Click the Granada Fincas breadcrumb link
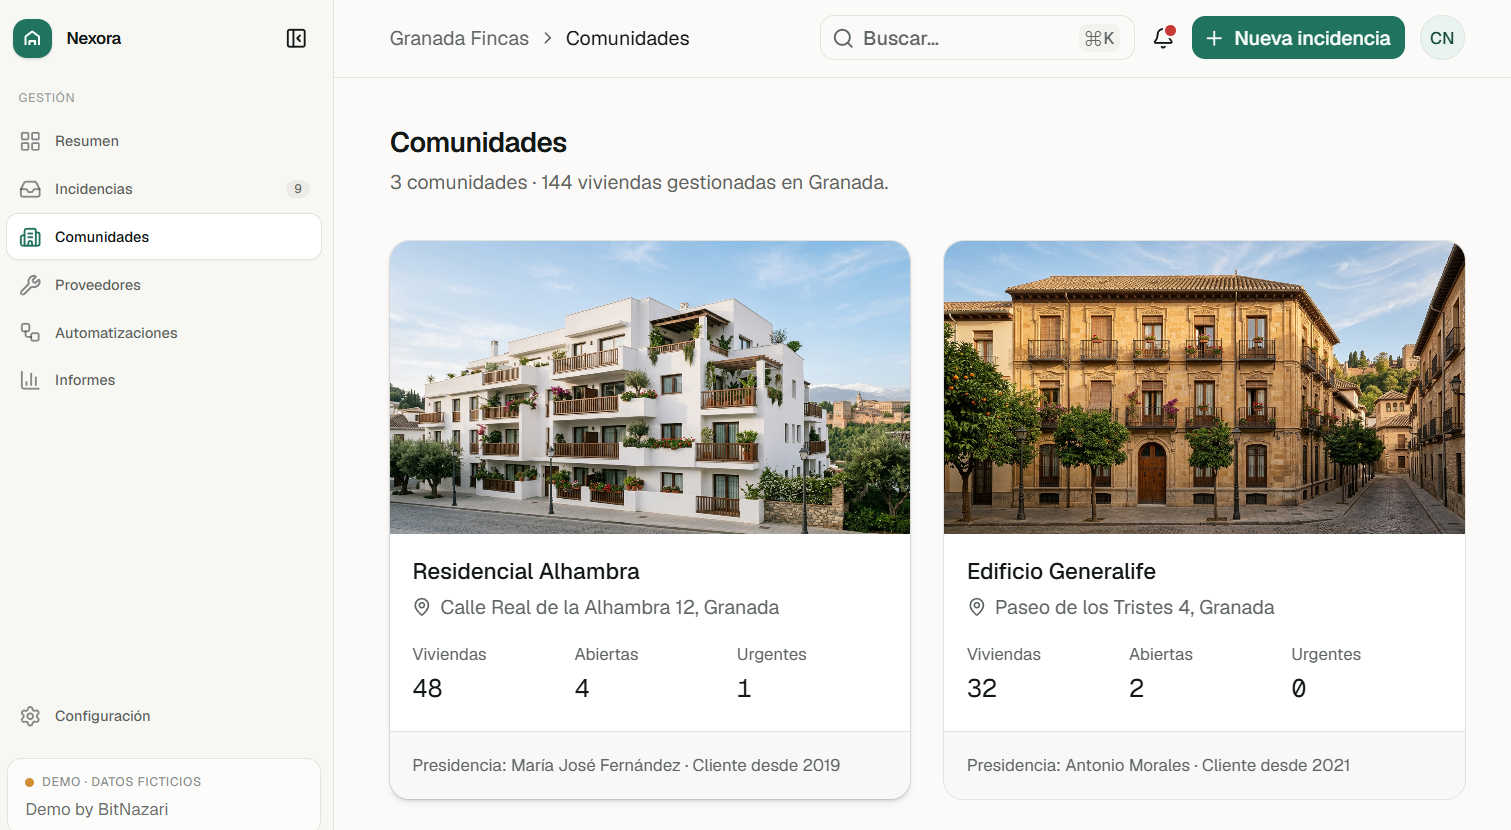 click(459, 38)
